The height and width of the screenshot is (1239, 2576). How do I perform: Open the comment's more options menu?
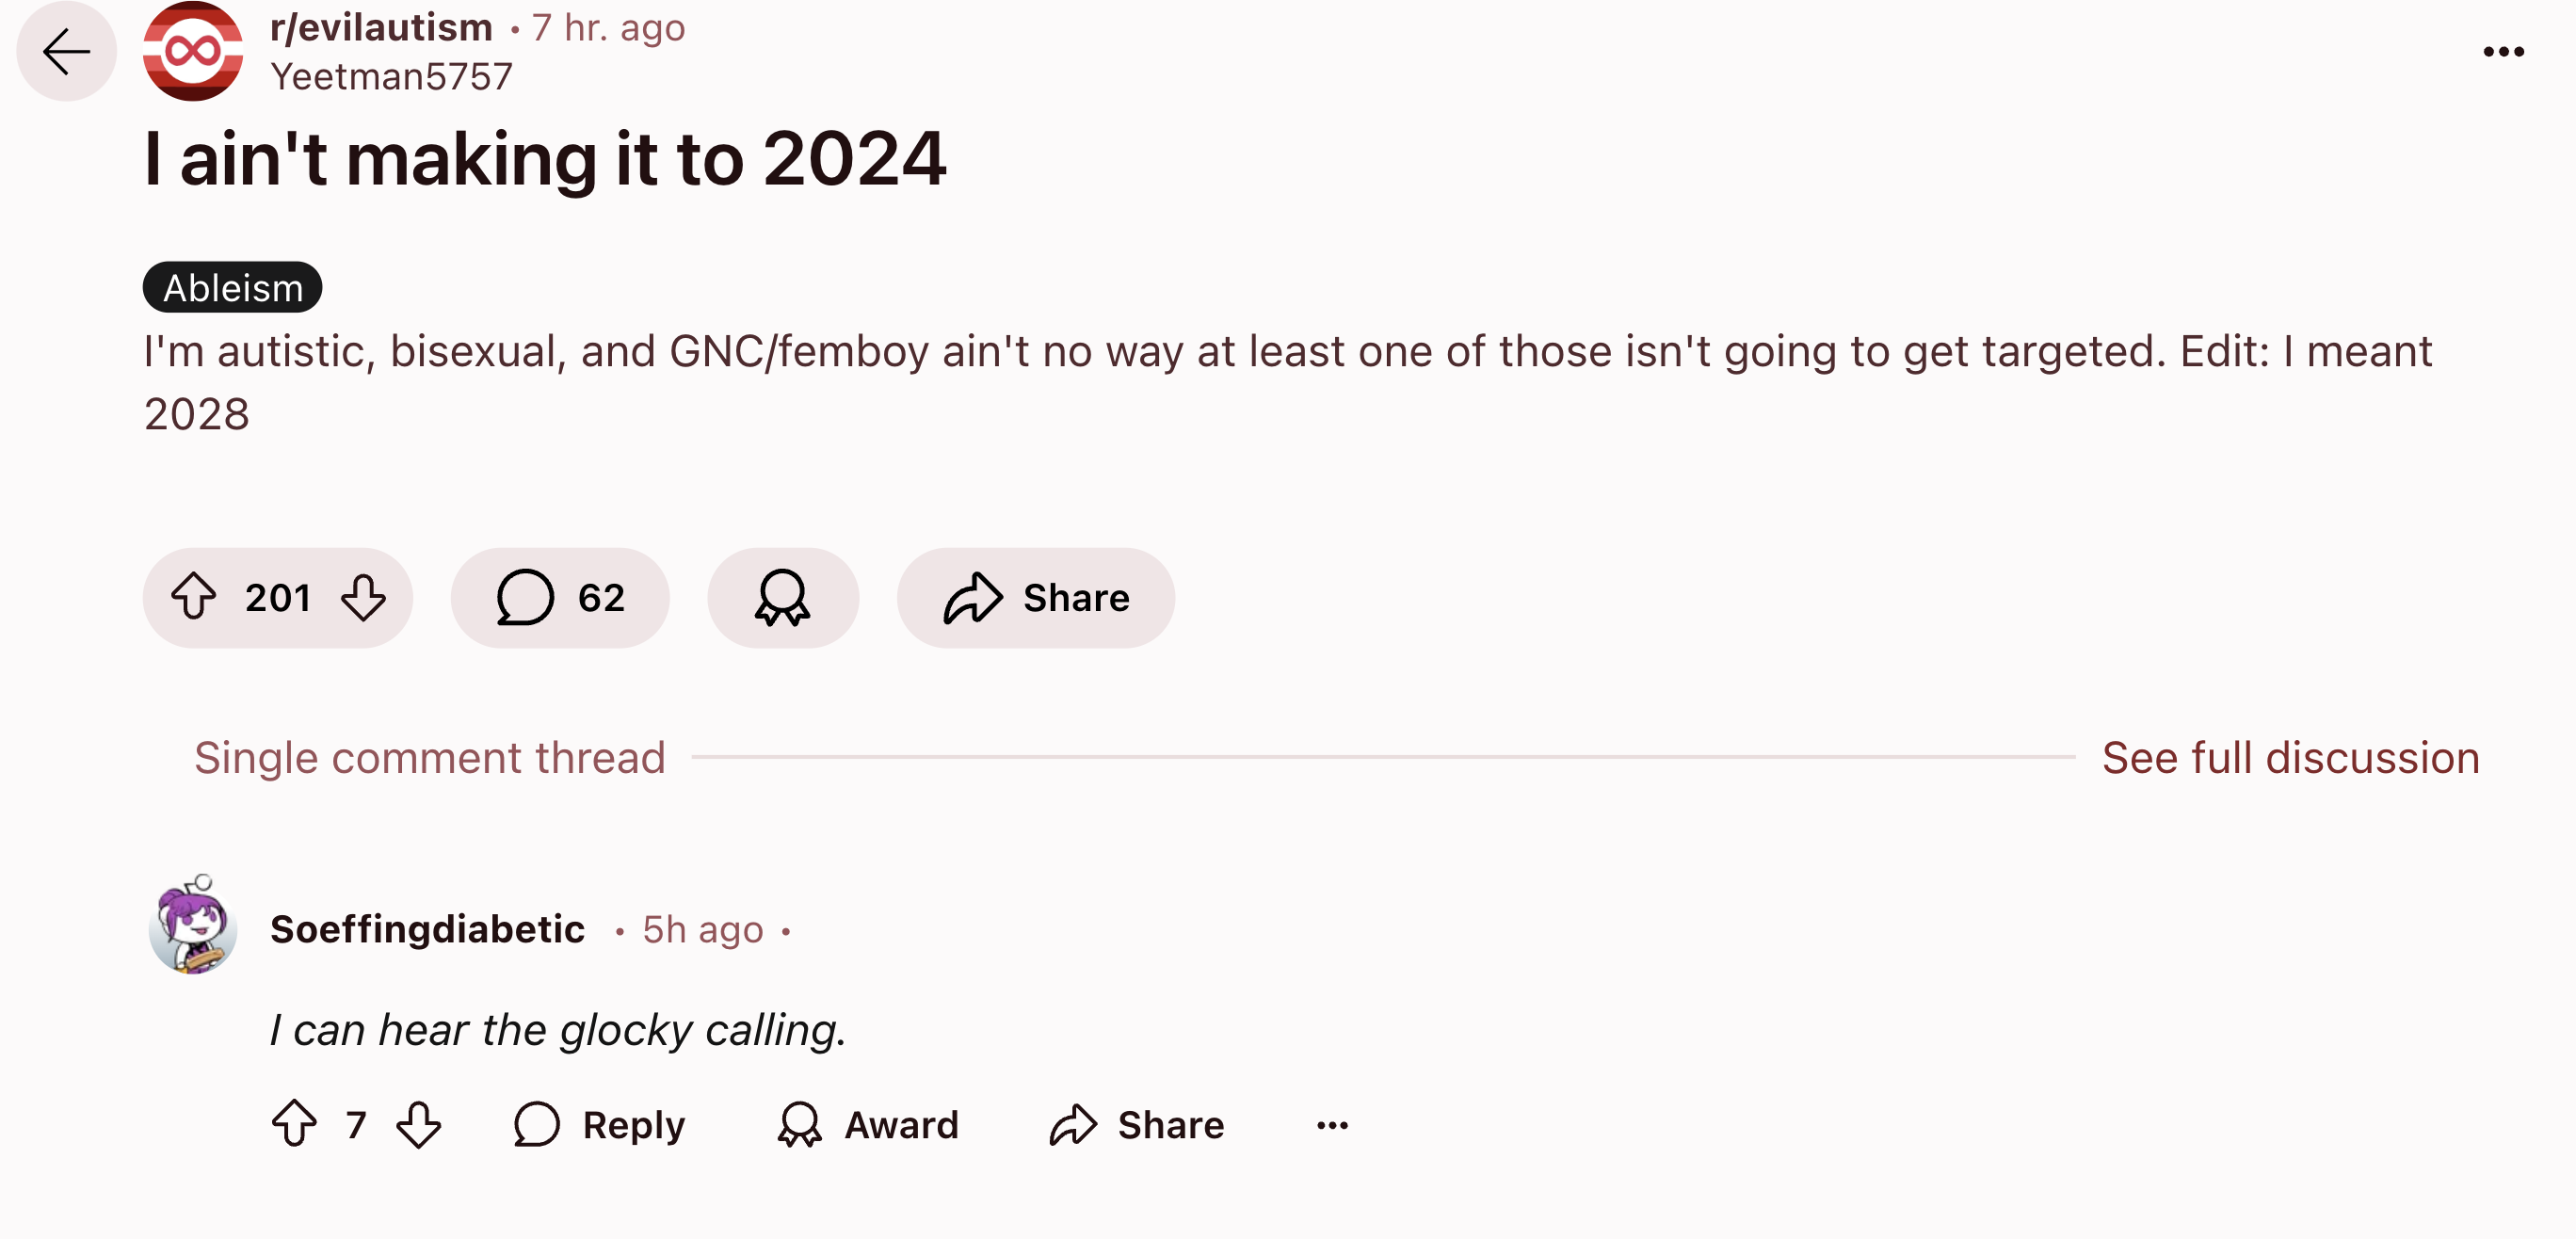(1332, 1125)
